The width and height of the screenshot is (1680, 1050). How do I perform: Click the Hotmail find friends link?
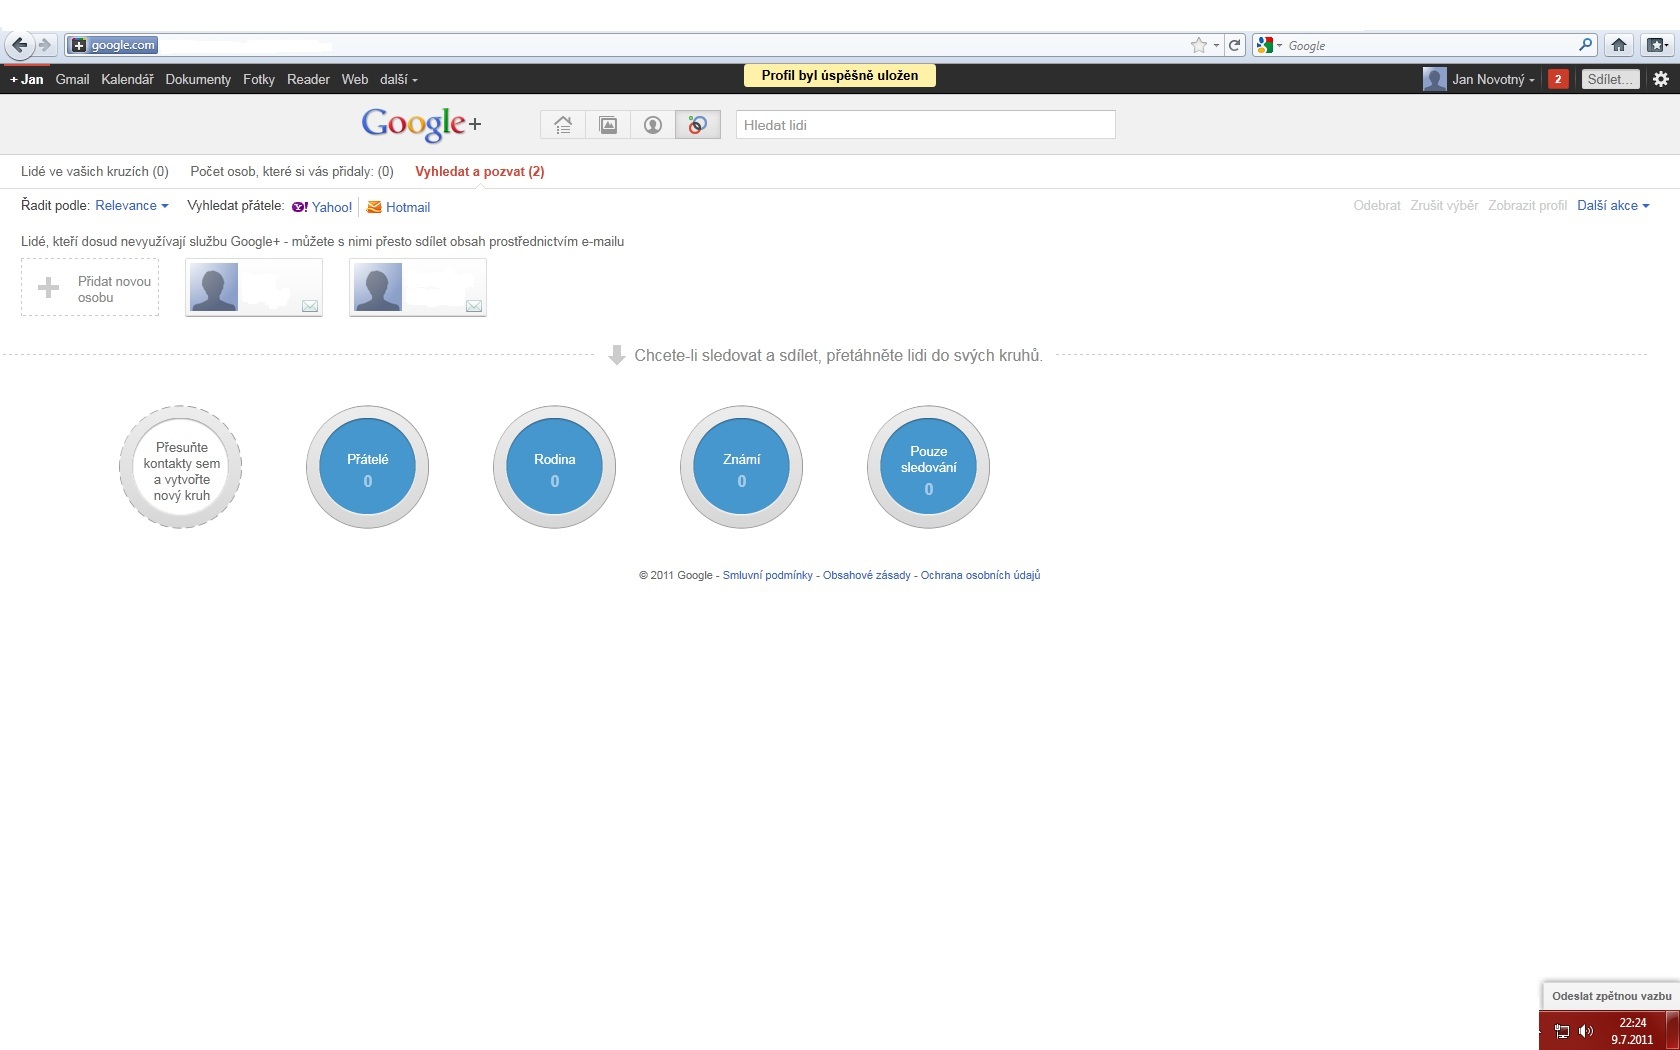click(407, 207)
